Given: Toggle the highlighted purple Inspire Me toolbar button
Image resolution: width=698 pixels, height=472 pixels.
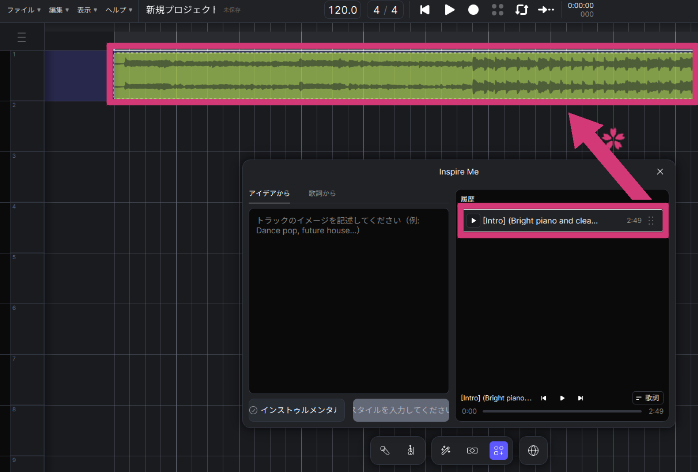Looking at the screenshot, I should [x=498, y=451].
